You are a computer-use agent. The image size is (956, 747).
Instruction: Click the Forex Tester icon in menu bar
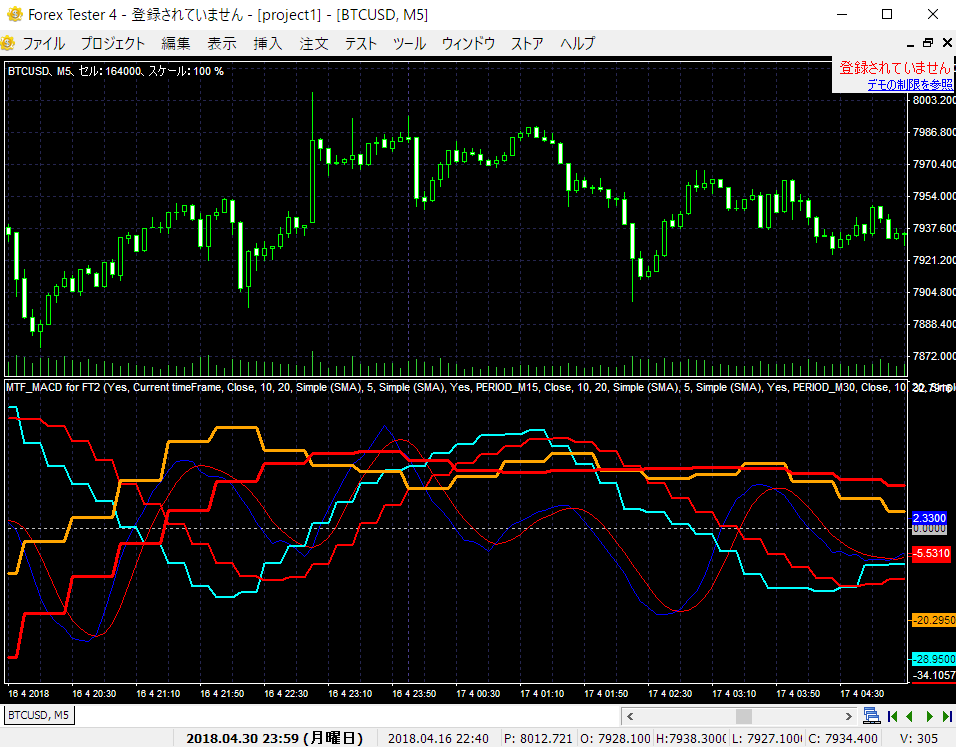(x=8, y=43)
